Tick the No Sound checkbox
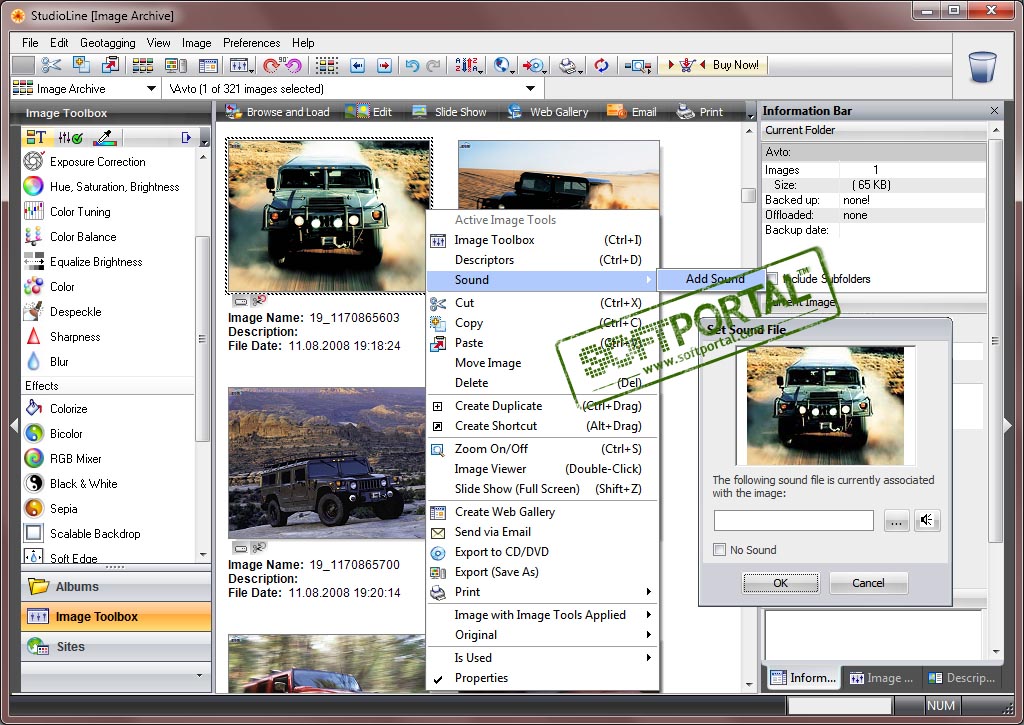The image size is (1024, 725). [720, 549]
